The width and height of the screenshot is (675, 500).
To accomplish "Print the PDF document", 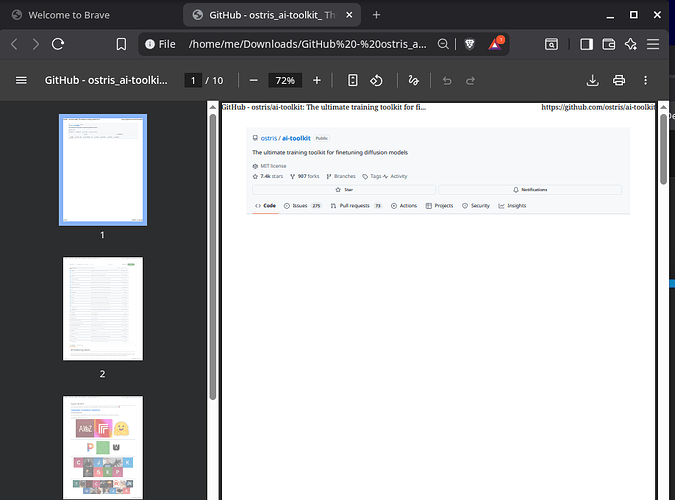I will (x=619, y=81).
